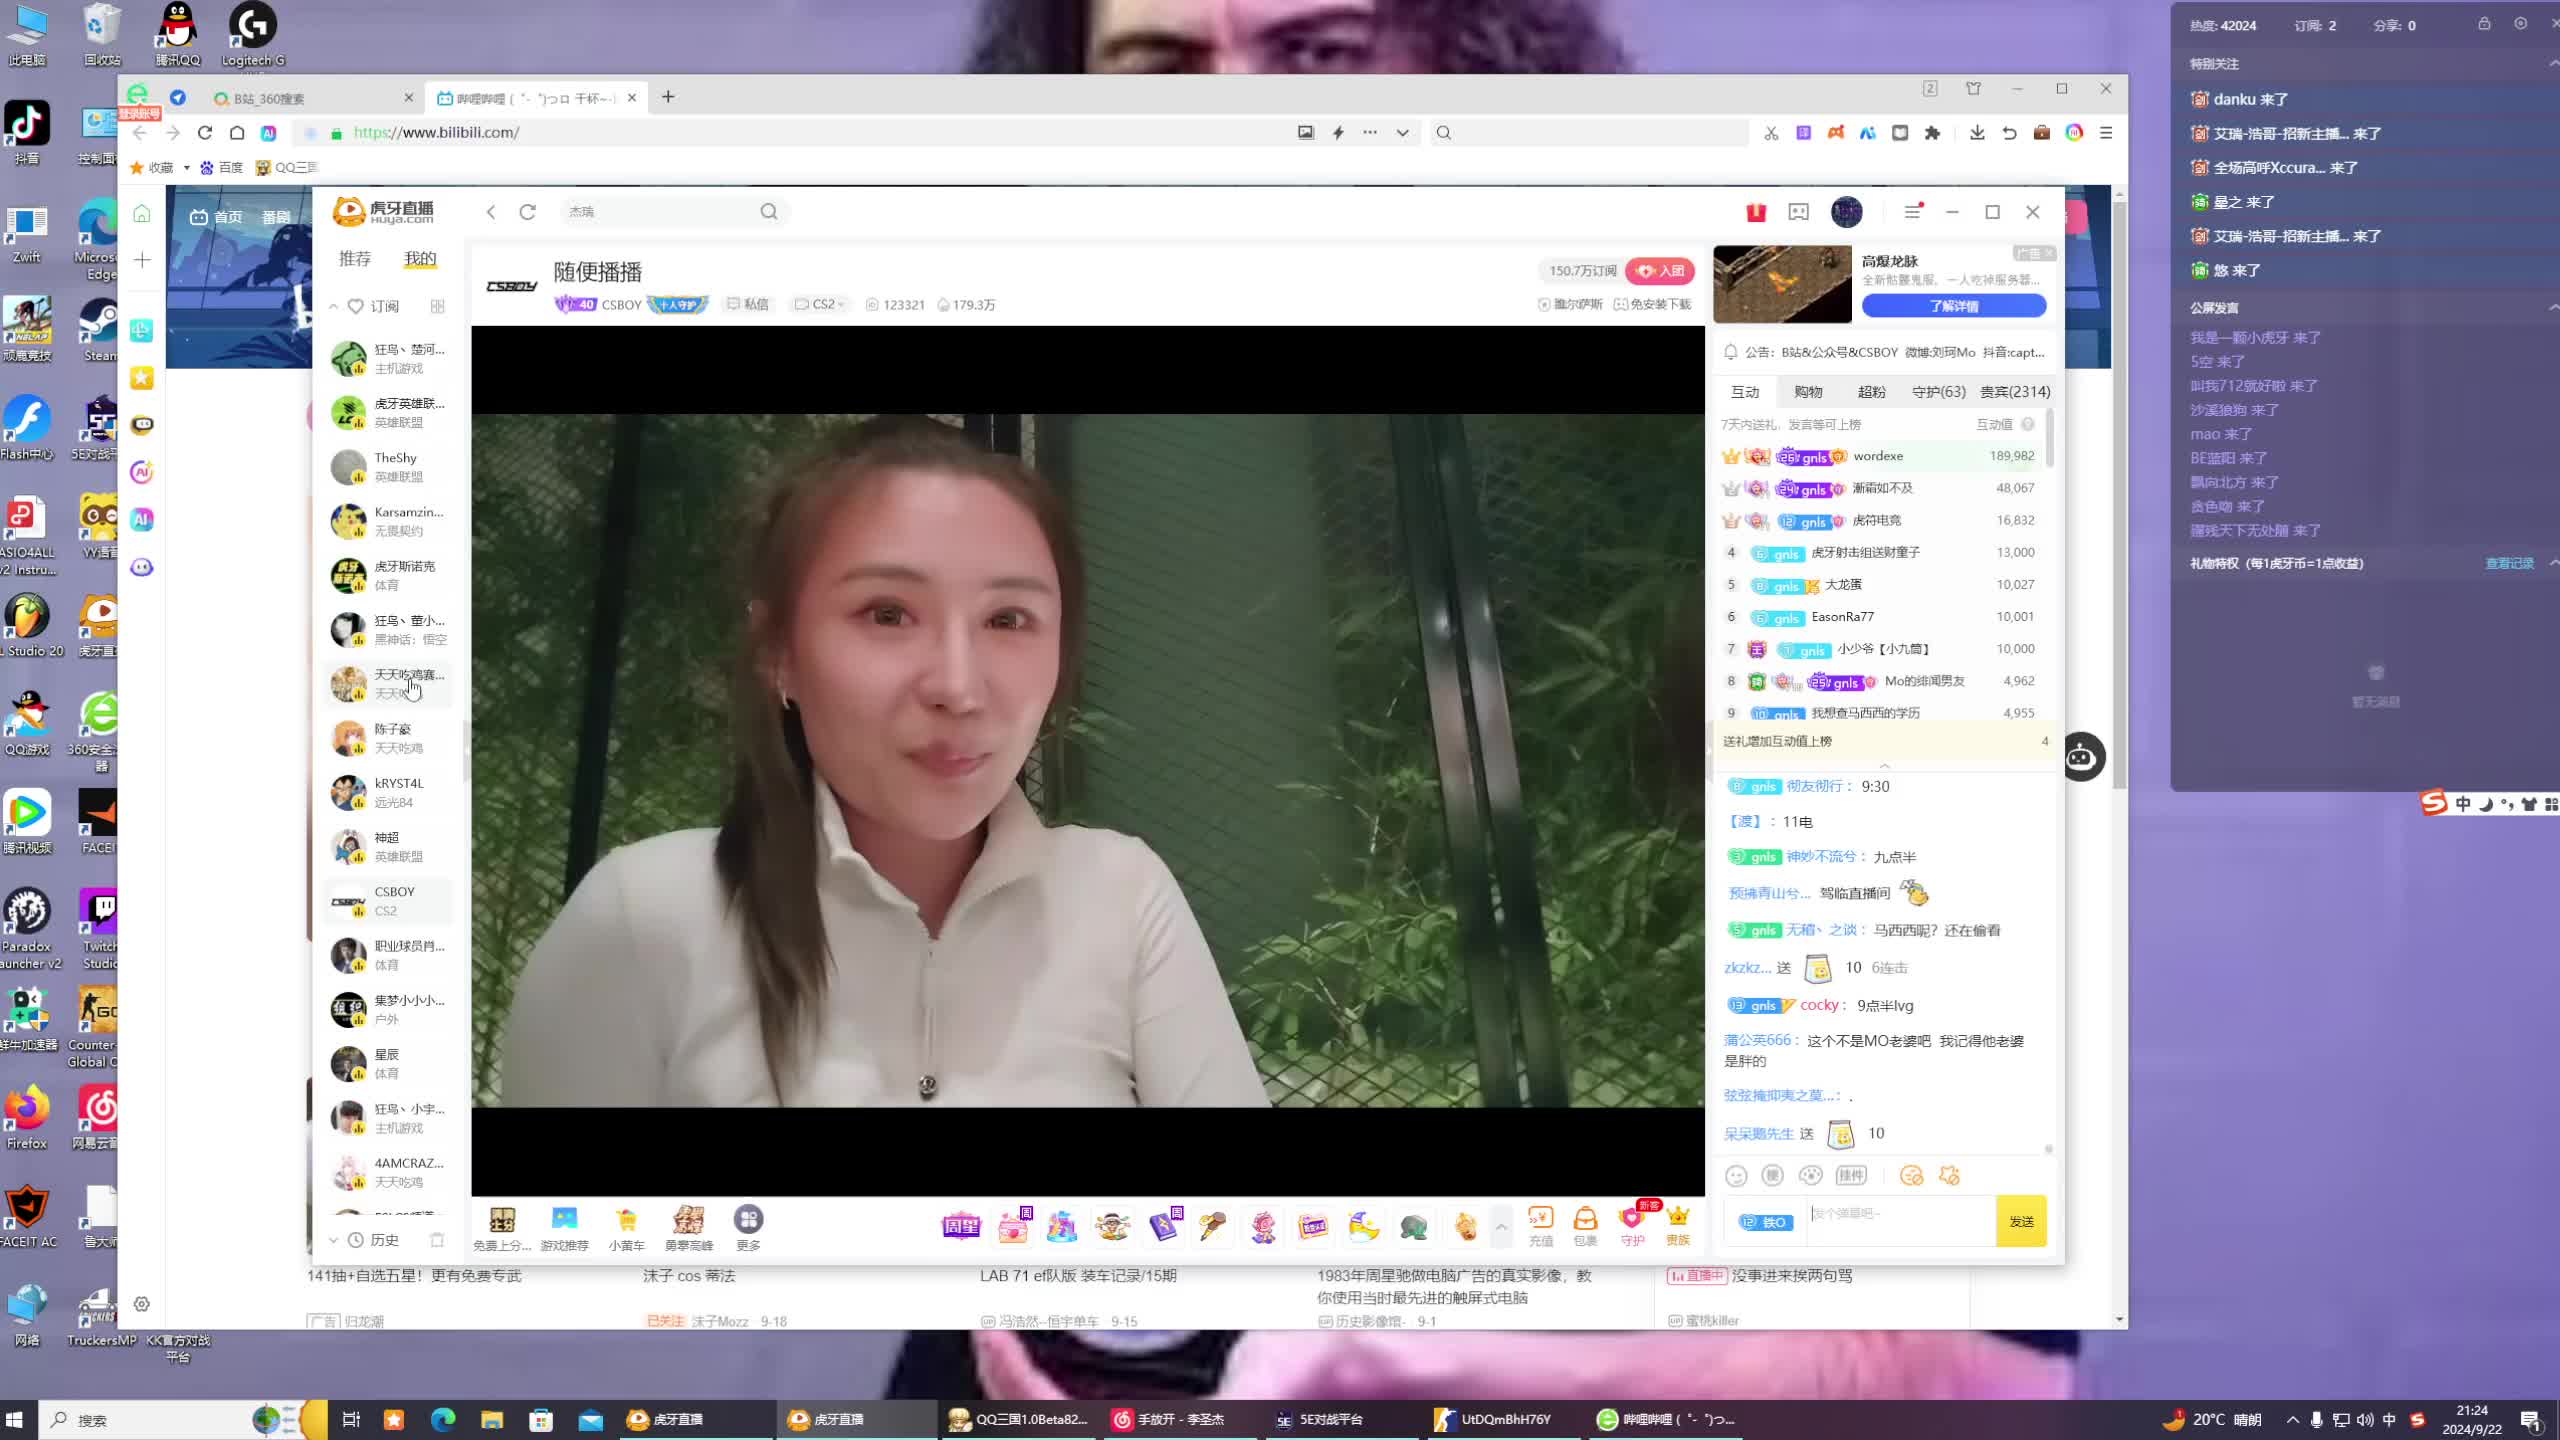
Task: Open Huya user avatar in header
Action: point(1846,212)
